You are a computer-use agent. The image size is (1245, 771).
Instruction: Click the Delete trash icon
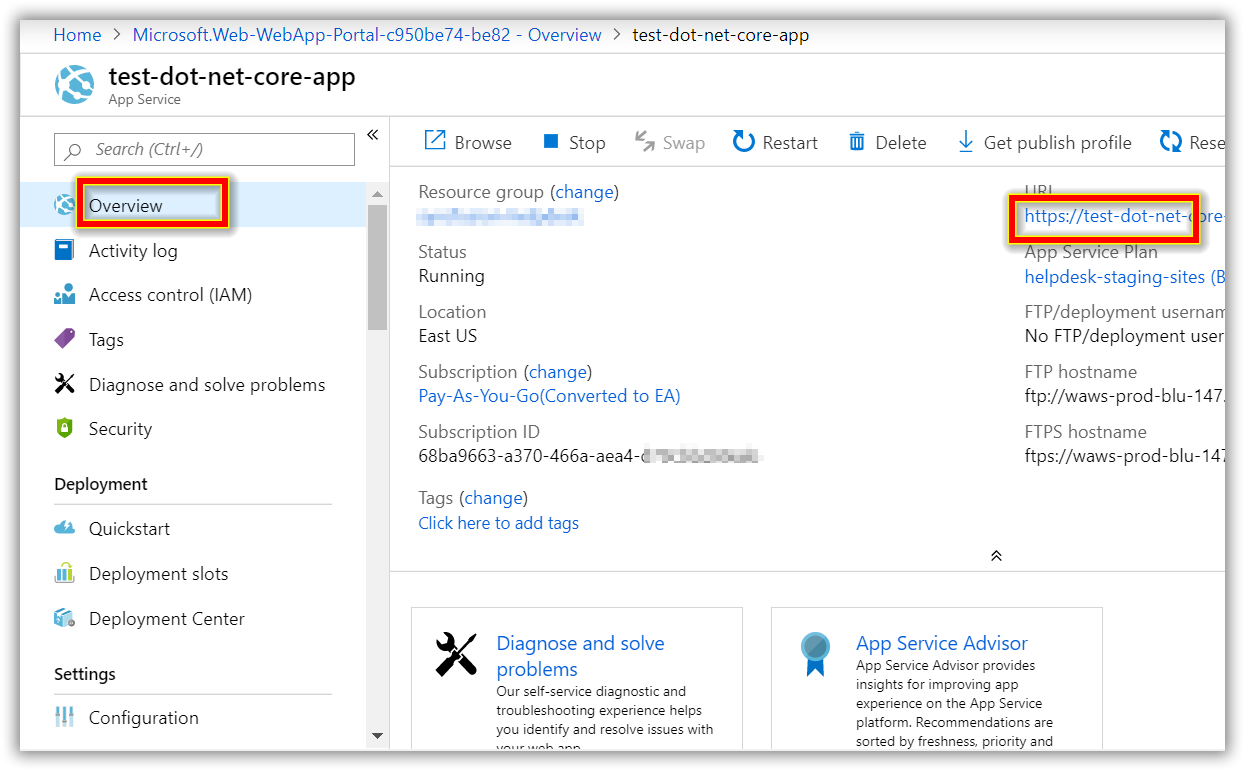click(857, 142)
